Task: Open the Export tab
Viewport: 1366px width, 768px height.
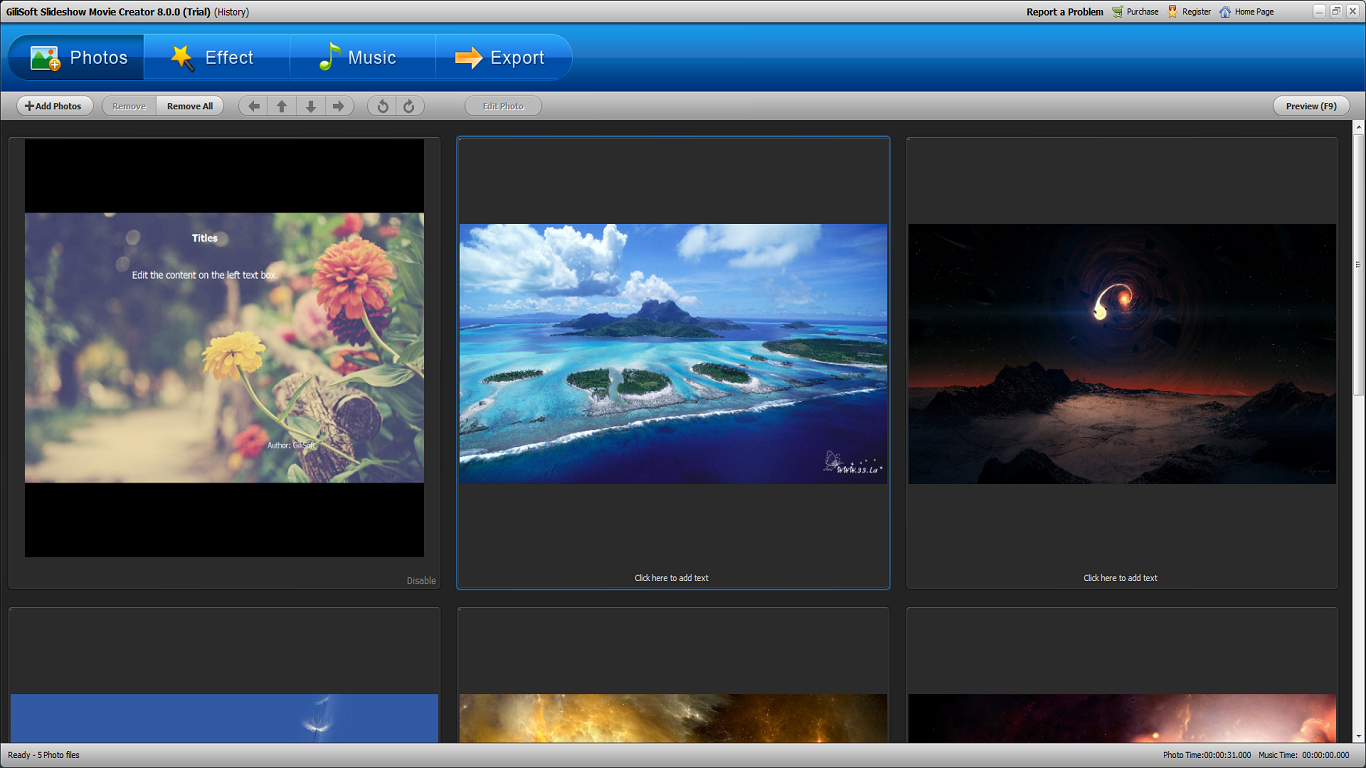Action: click(x=503, y=57)
